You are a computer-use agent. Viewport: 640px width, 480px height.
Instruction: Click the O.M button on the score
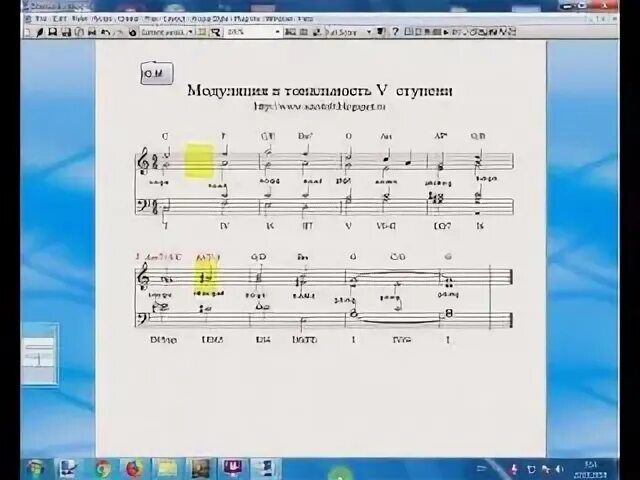(x=157, y=73)
